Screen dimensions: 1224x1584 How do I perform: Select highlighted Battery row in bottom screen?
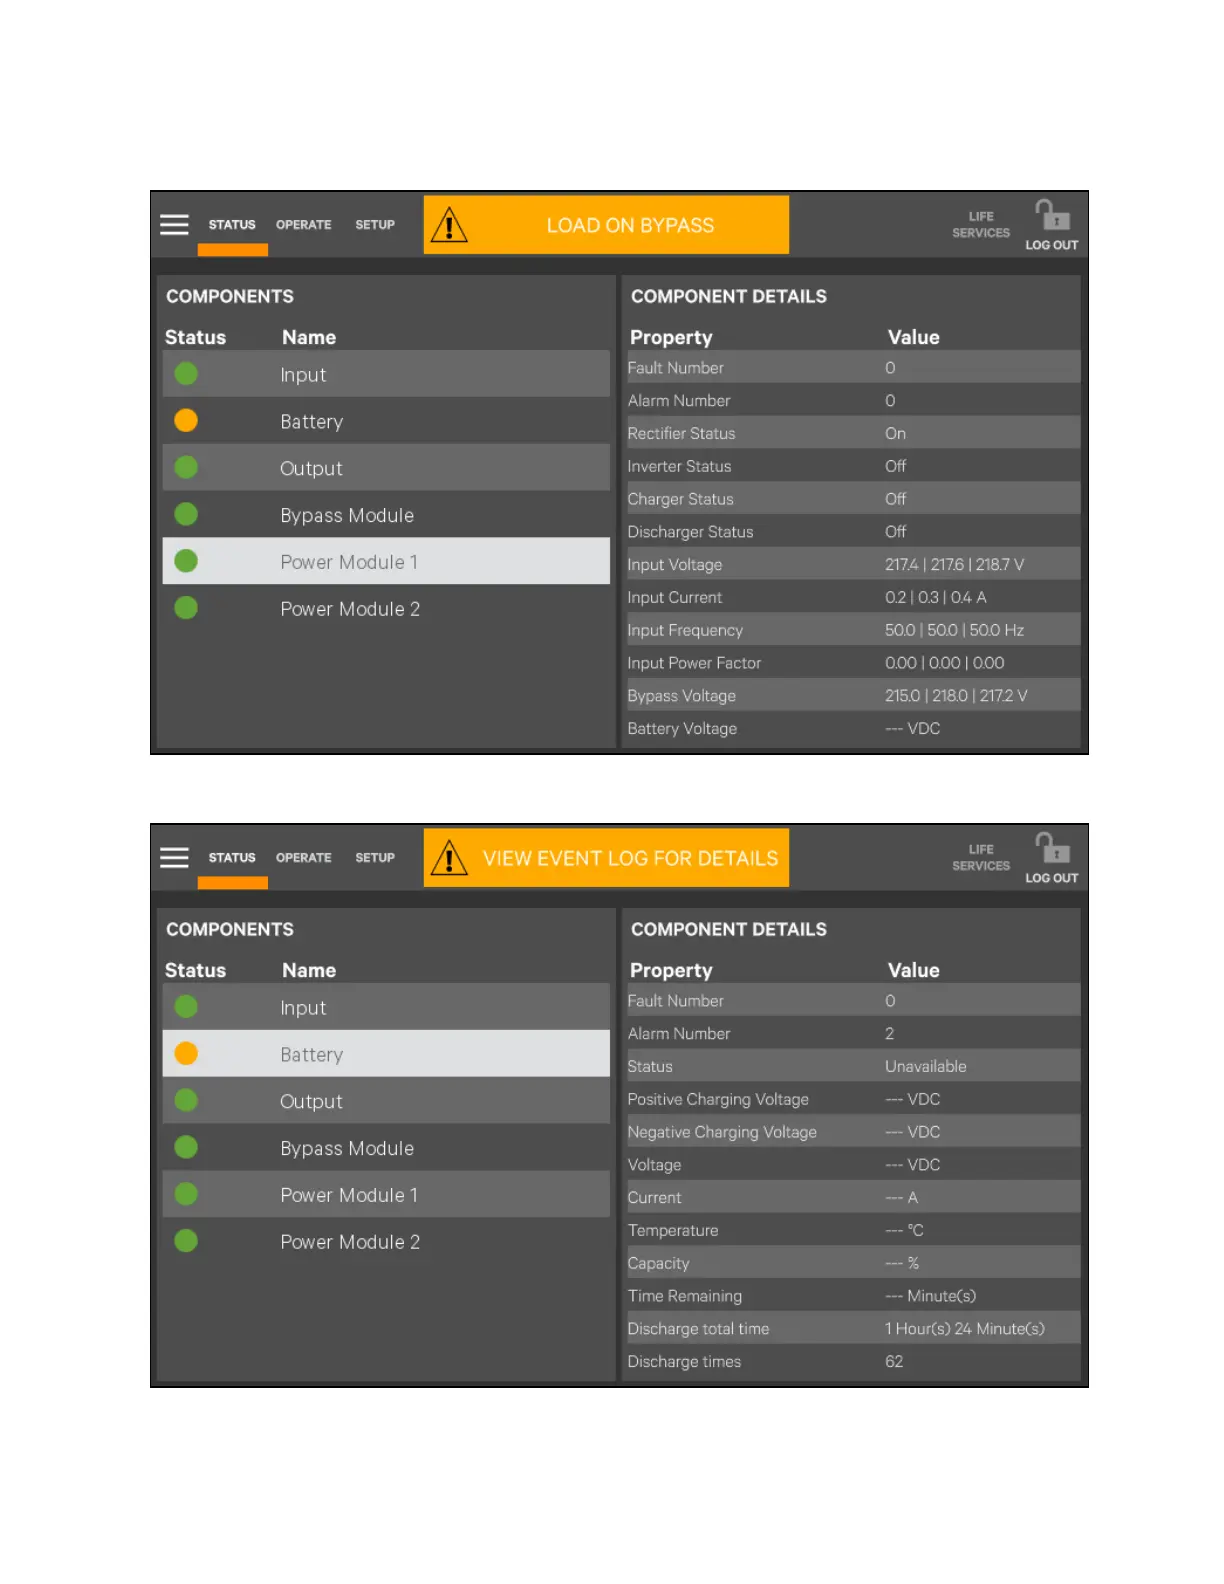tap(386, 1054)
